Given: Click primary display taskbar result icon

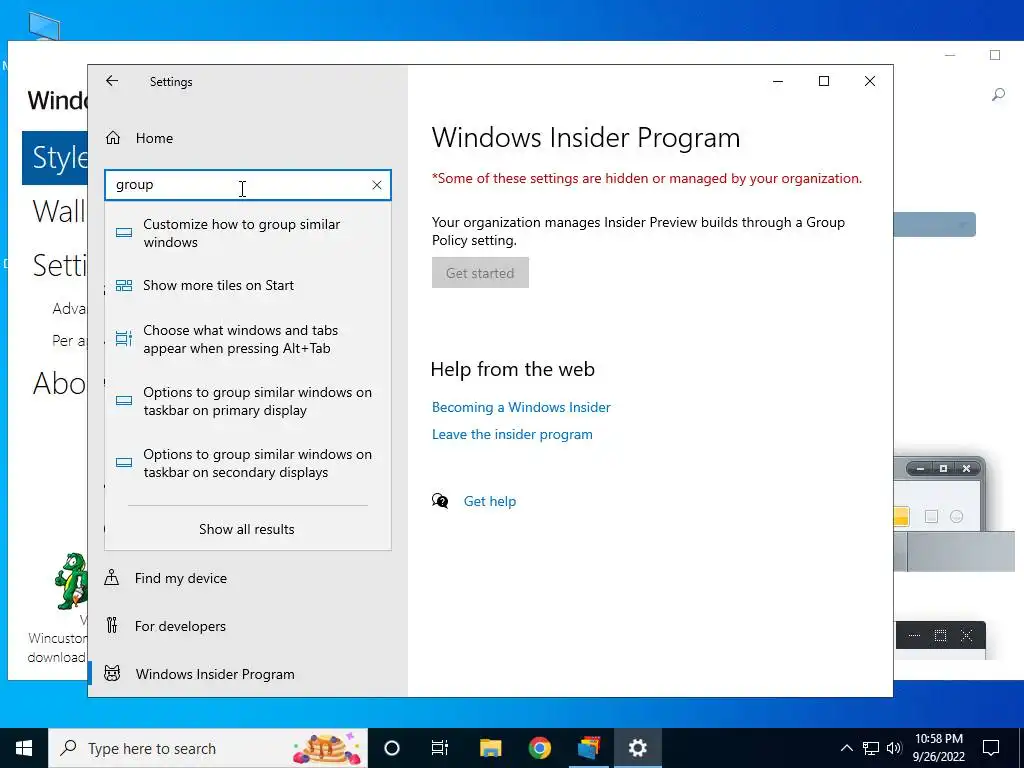Looking at the screenshot, I should 124,401.
